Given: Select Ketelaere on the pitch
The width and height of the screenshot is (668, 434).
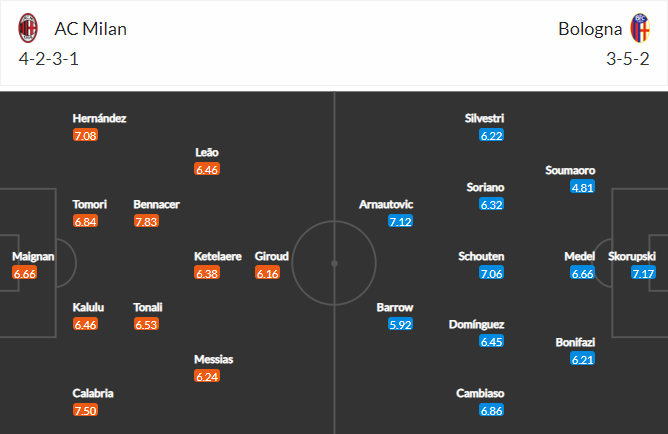Looking at the screenshot, I should pyautogui.click(x=218, y=256).
